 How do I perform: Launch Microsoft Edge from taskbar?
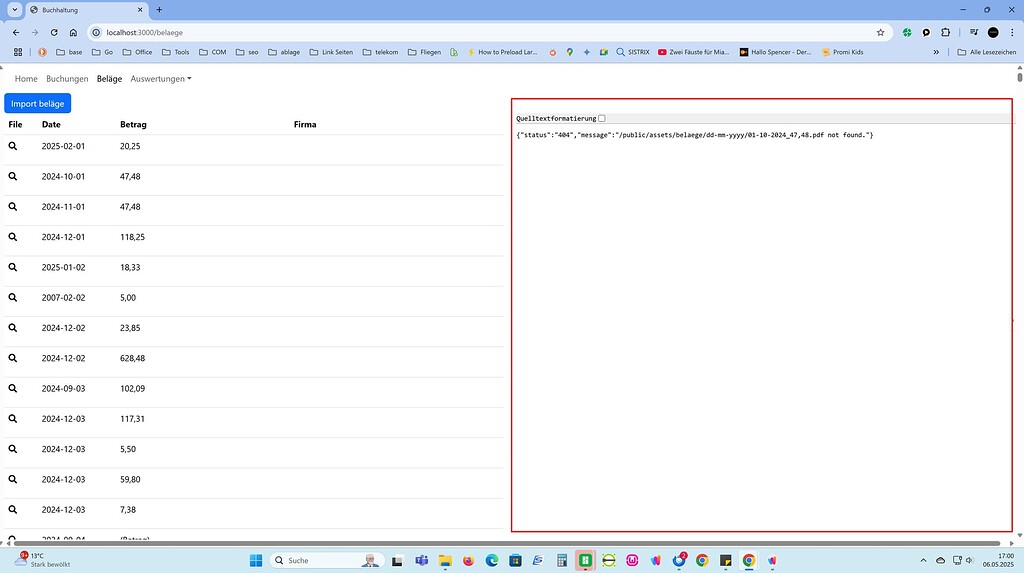tap(492, 560)
